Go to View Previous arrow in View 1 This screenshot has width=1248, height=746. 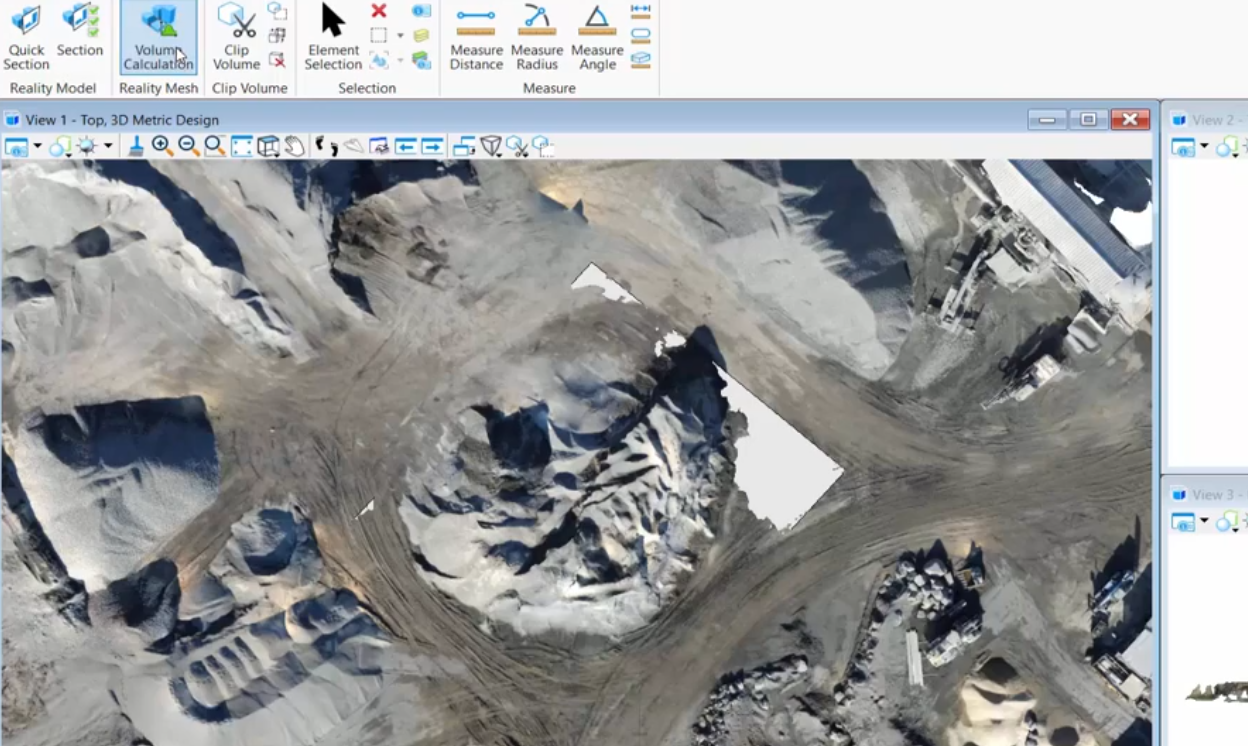406,147
